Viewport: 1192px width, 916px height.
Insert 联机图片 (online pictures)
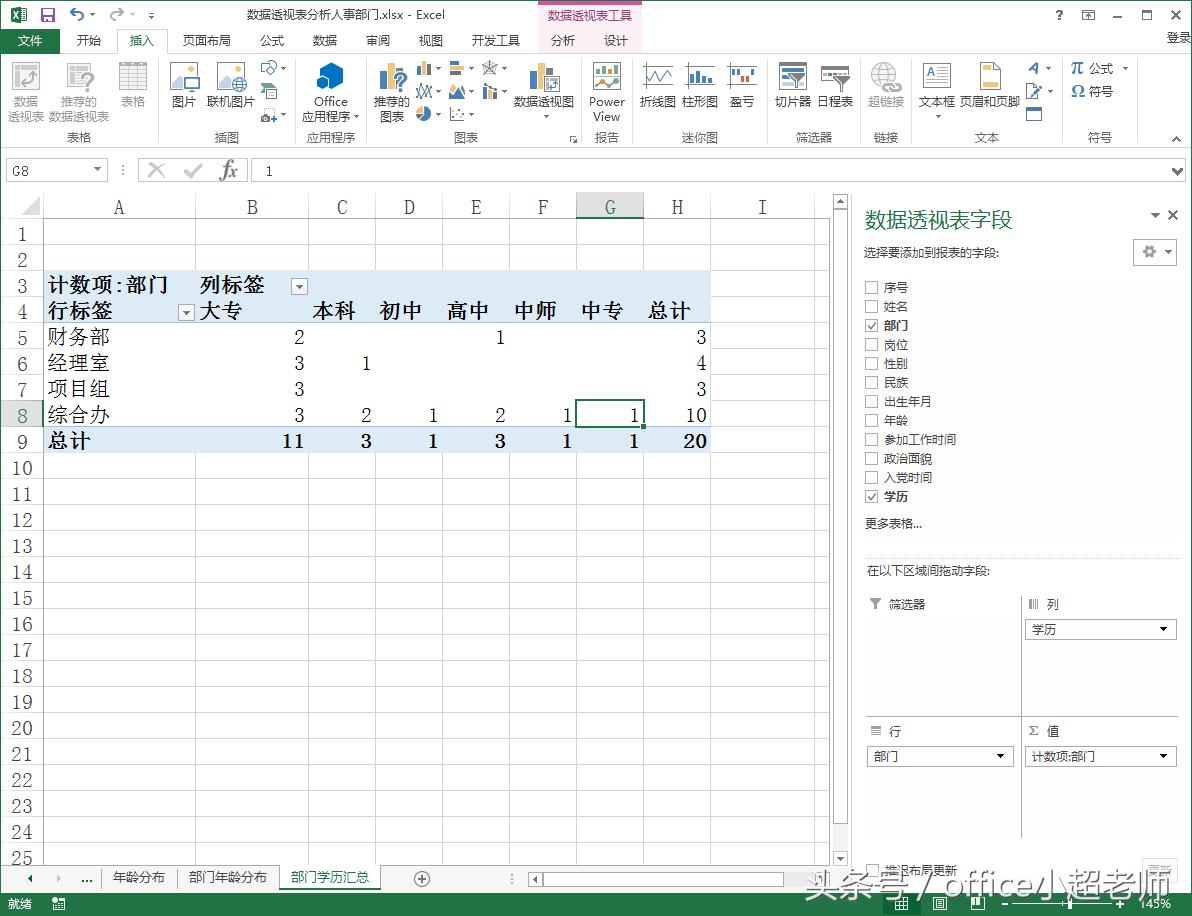[229, 88]
